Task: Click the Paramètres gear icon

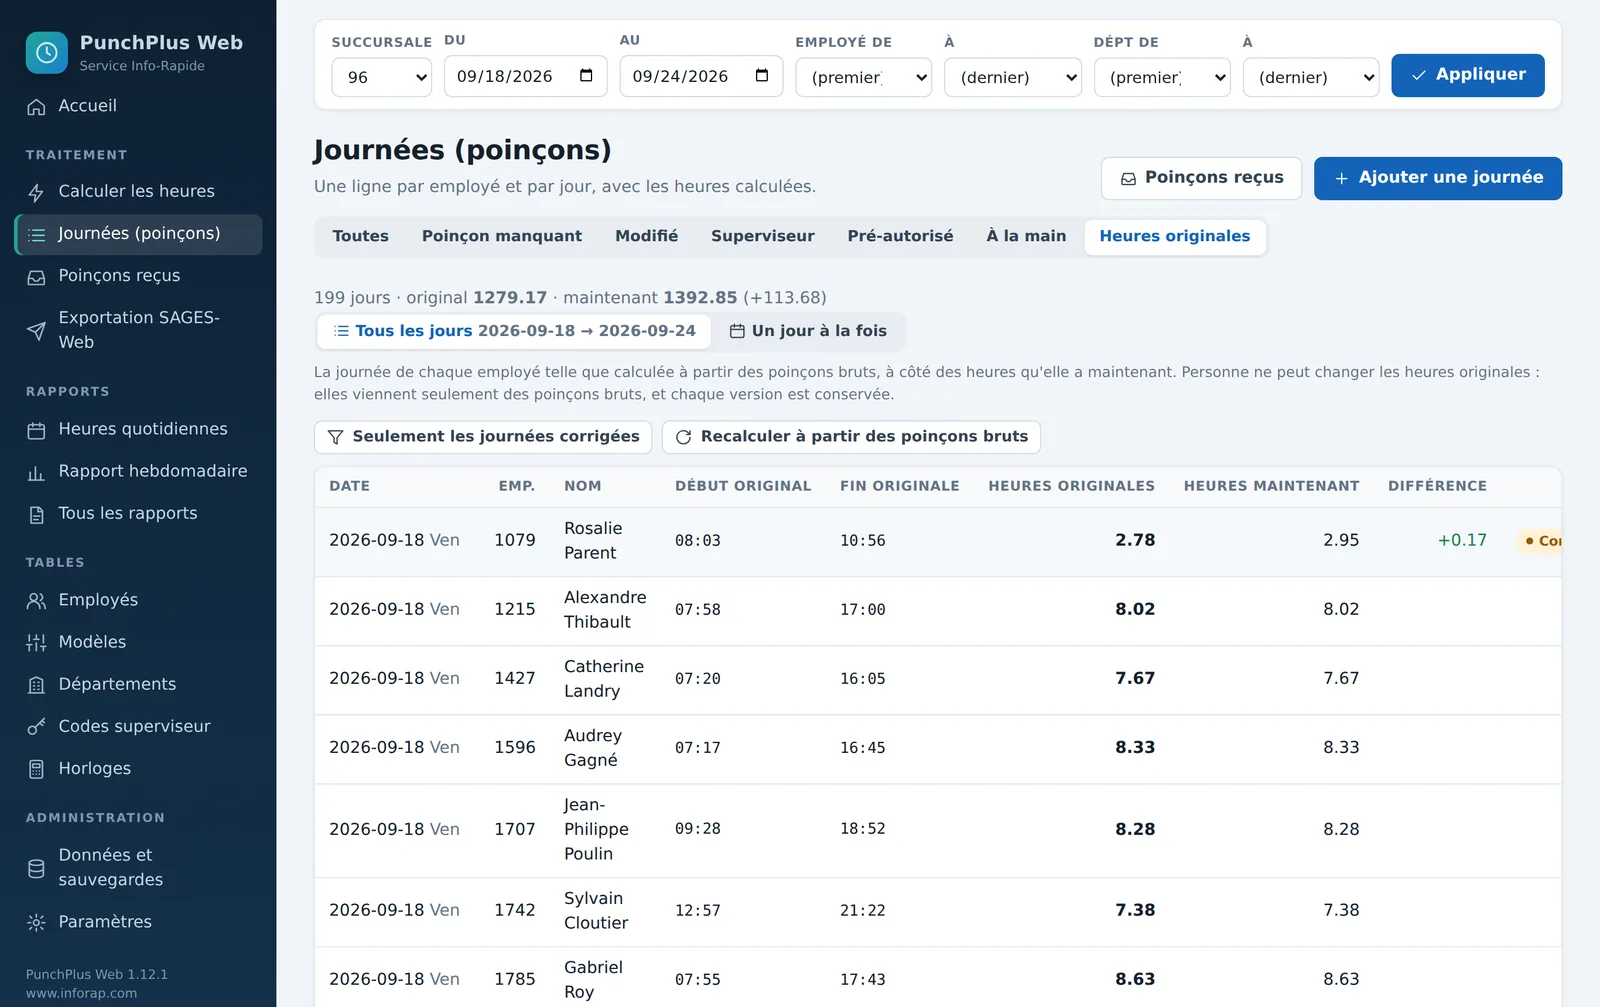Action: coord(36,922)
